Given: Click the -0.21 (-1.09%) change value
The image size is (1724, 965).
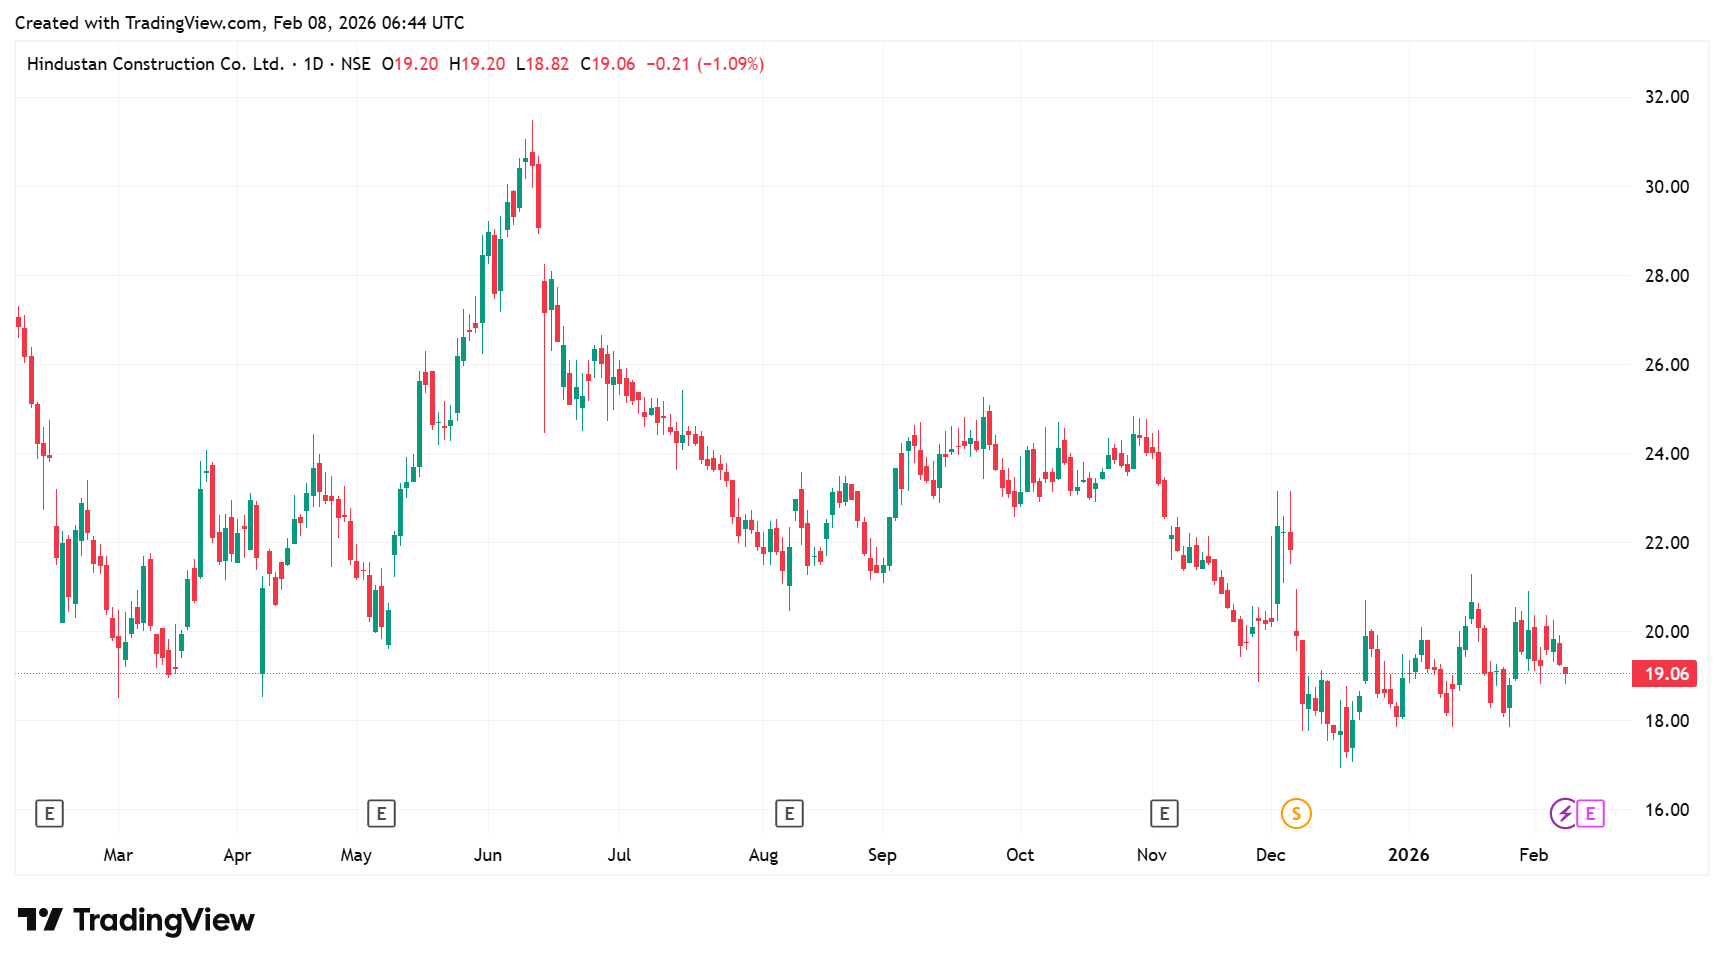Looking at the screenshot, I should tap(705, 64).
